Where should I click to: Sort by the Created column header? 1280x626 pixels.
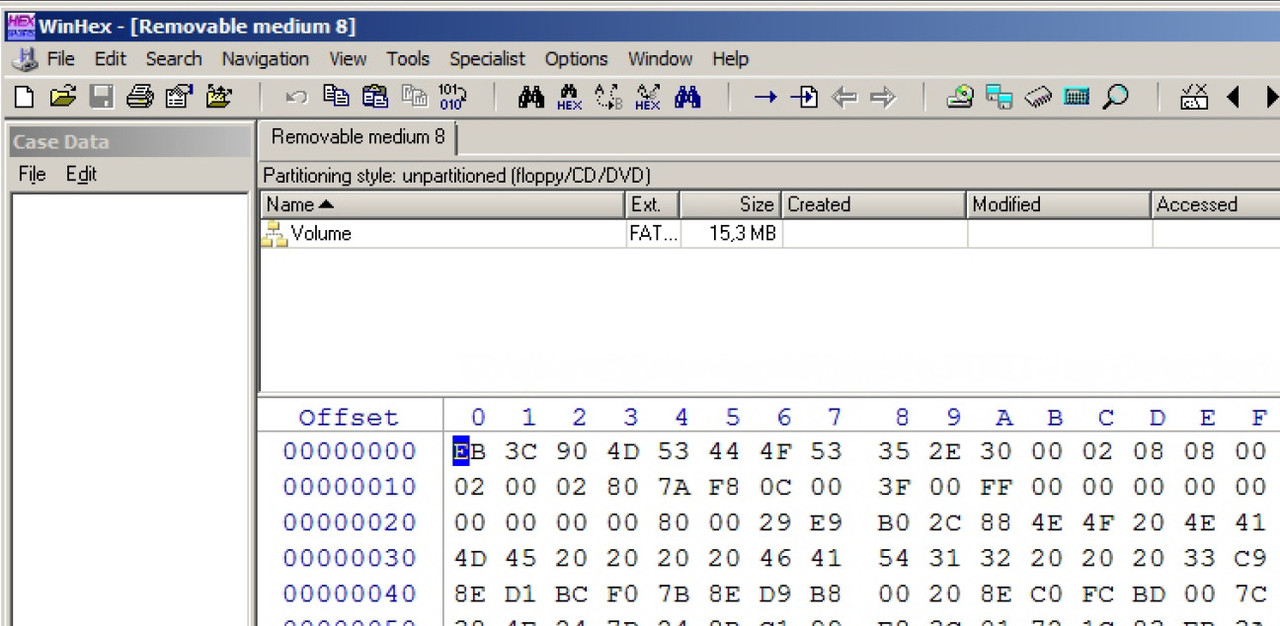point(873,205)
